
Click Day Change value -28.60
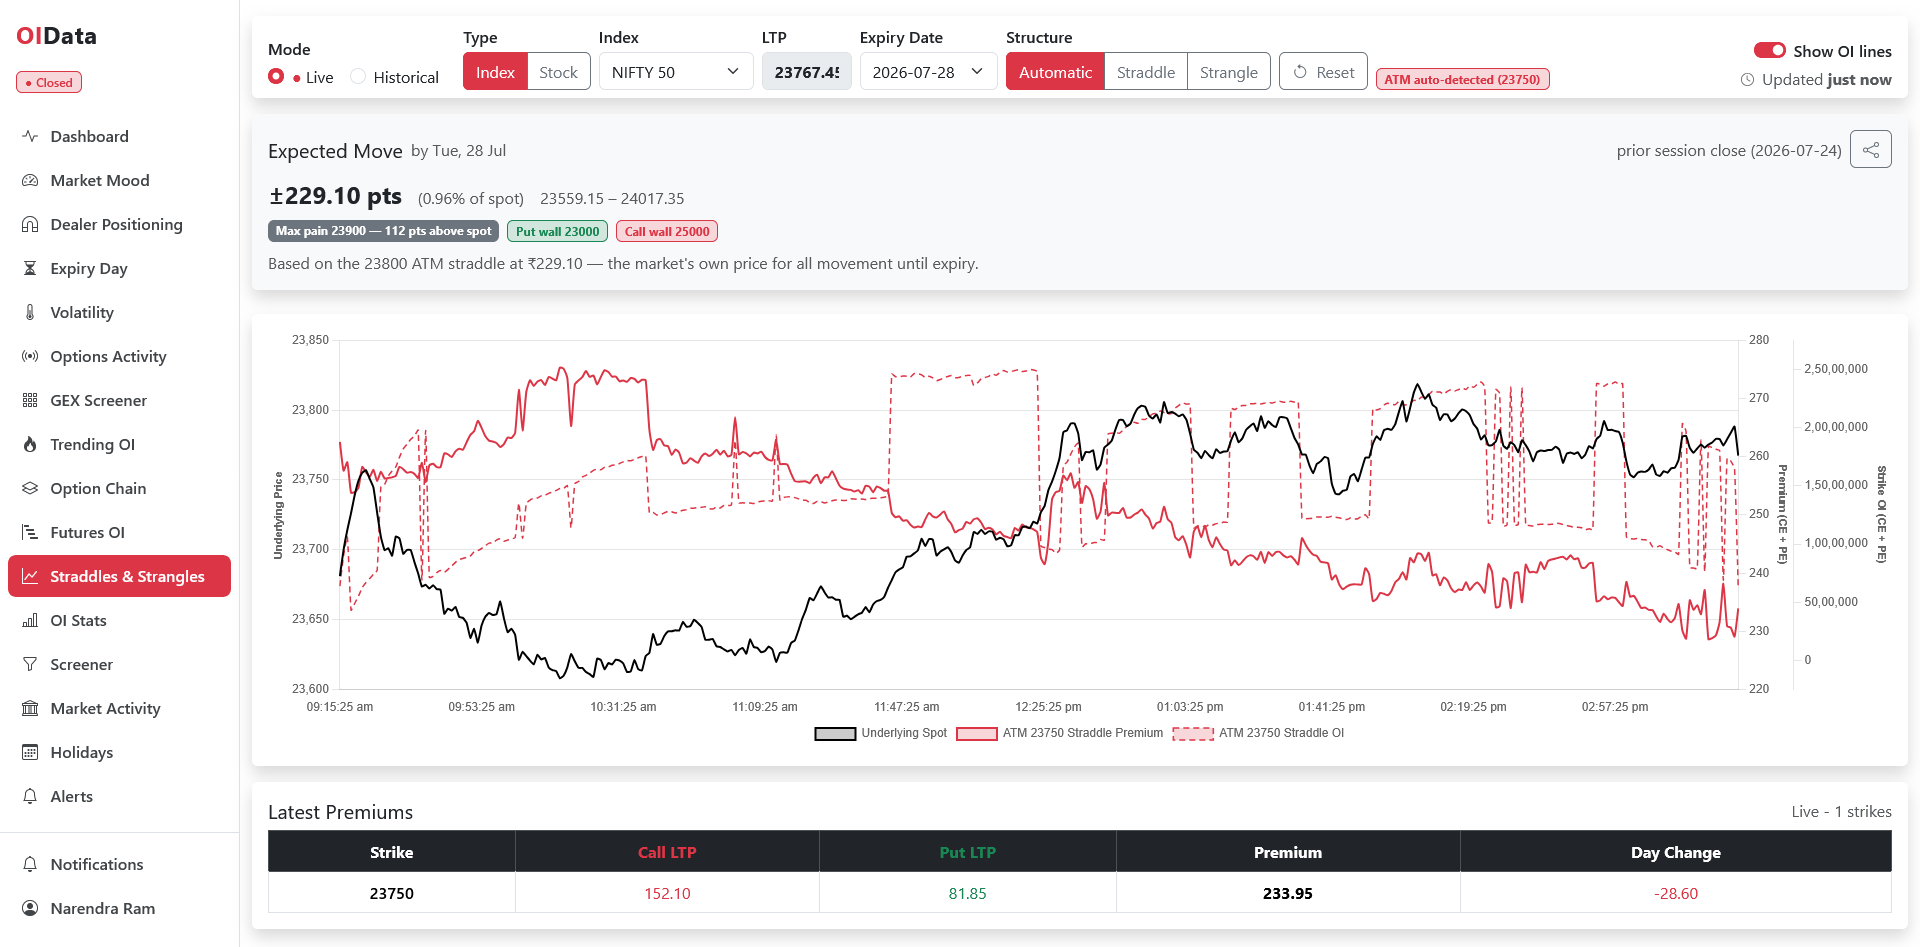coord(1675,893)
